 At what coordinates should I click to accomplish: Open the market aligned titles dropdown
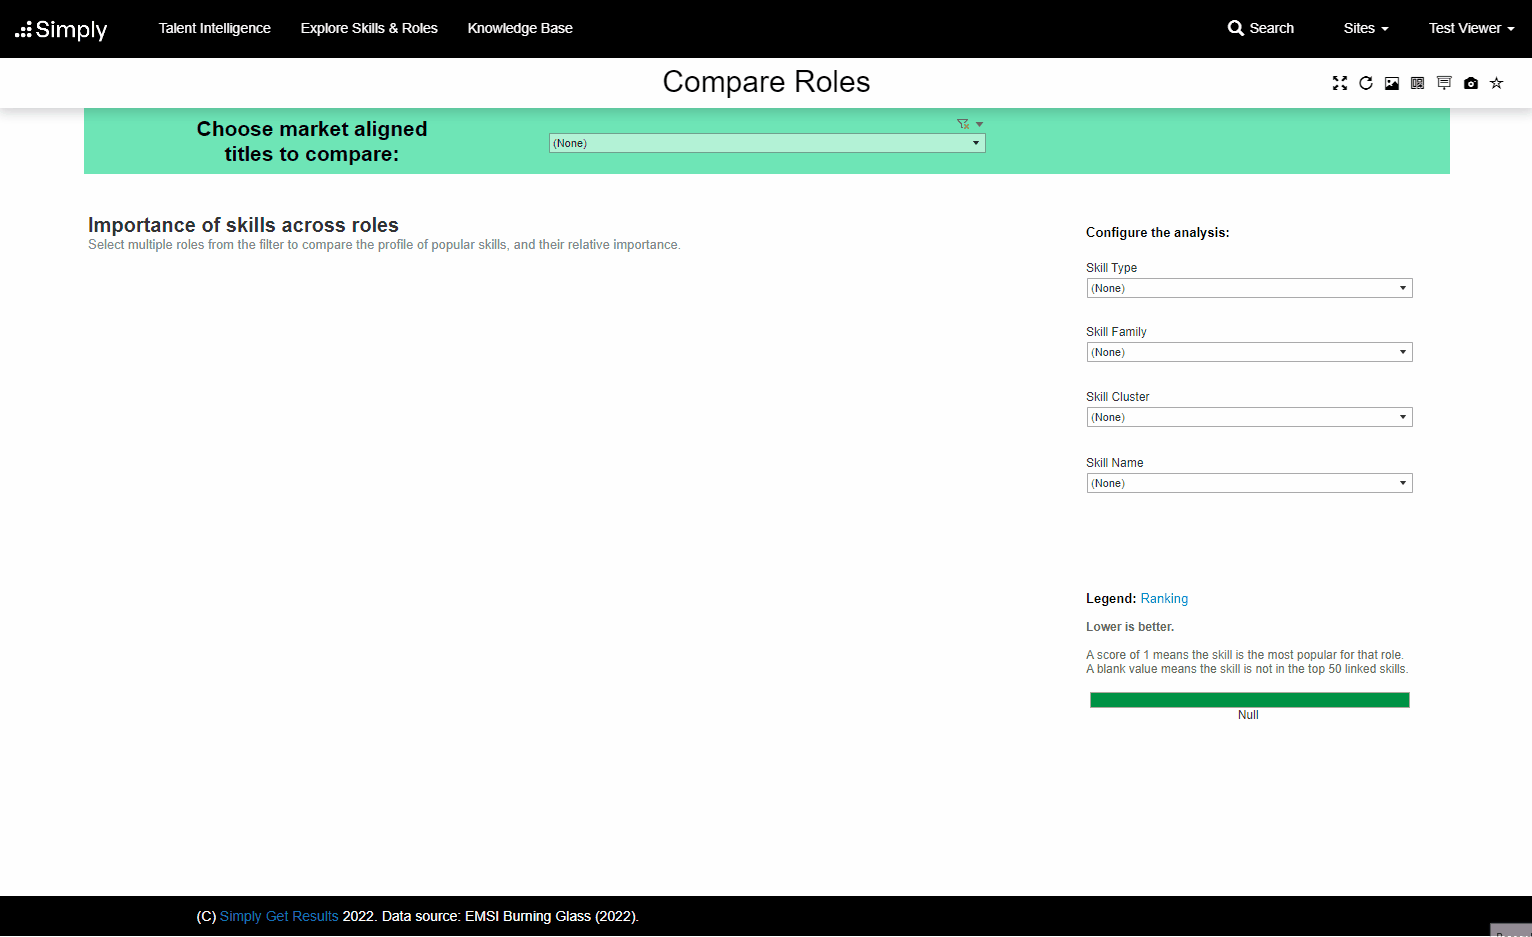(x=767, y=143)
